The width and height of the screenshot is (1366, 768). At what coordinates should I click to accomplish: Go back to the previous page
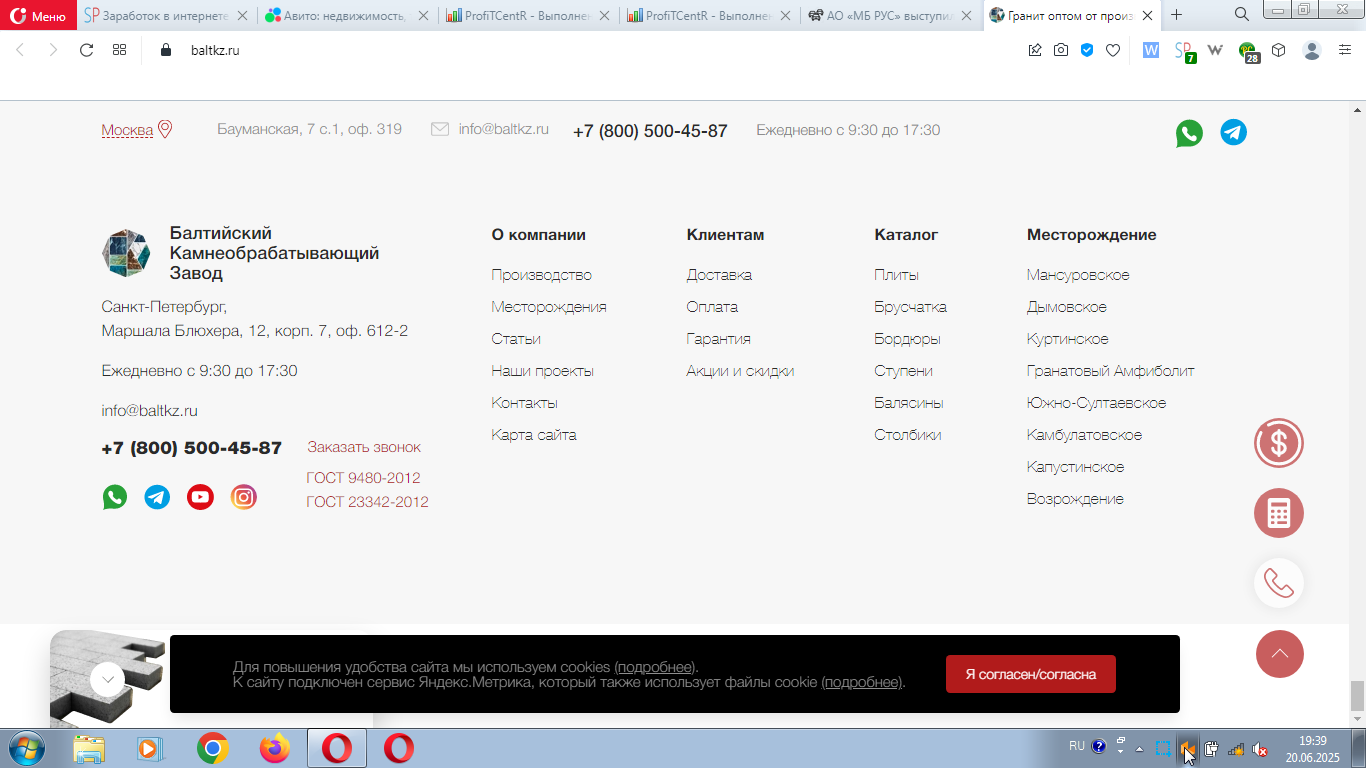(x=21, y=50)
